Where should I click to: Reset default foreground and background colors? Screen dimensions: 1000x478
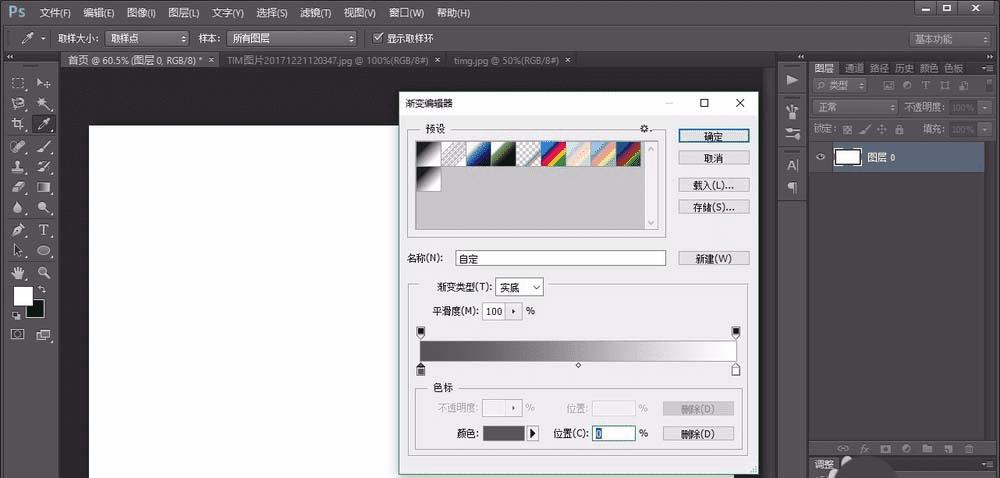point(16,315)
